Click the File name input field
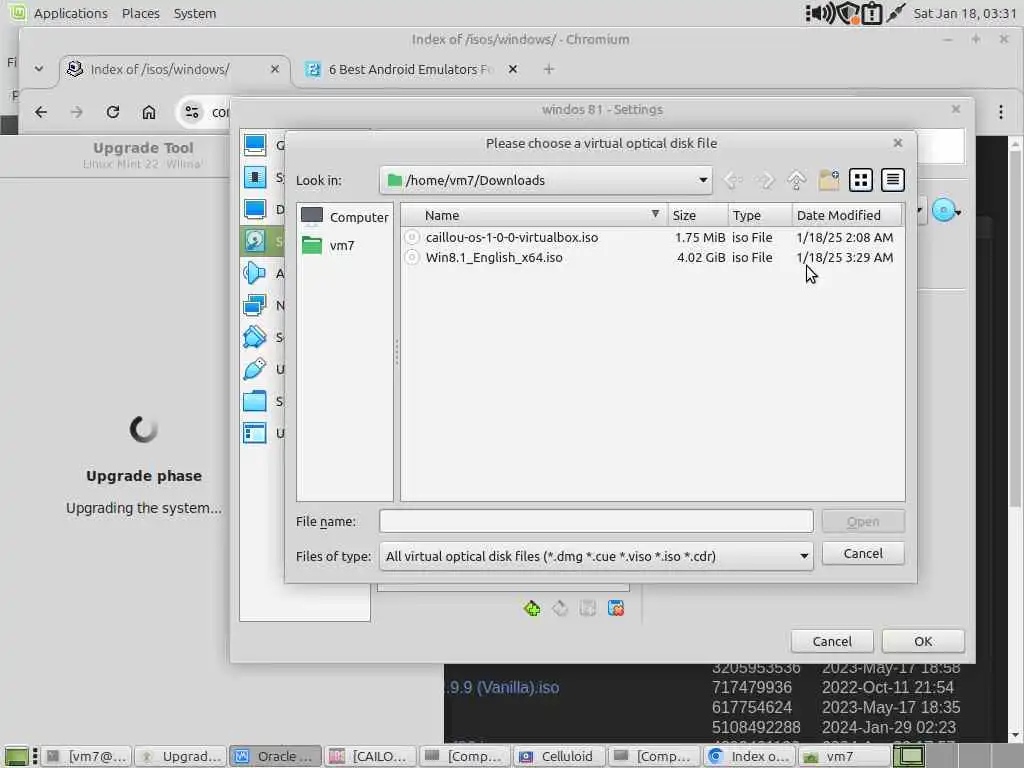The height and width of the screenshot is (768, 1024). [596, 521]
